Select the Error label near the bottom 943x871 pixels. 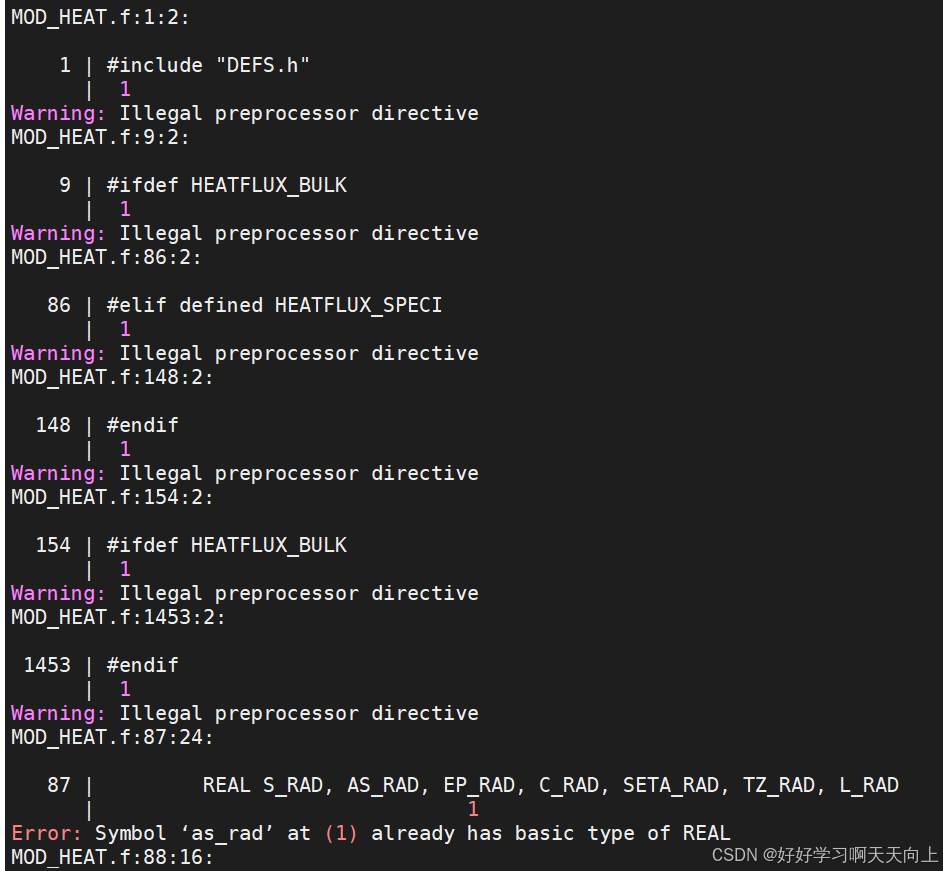click(45, 833)
